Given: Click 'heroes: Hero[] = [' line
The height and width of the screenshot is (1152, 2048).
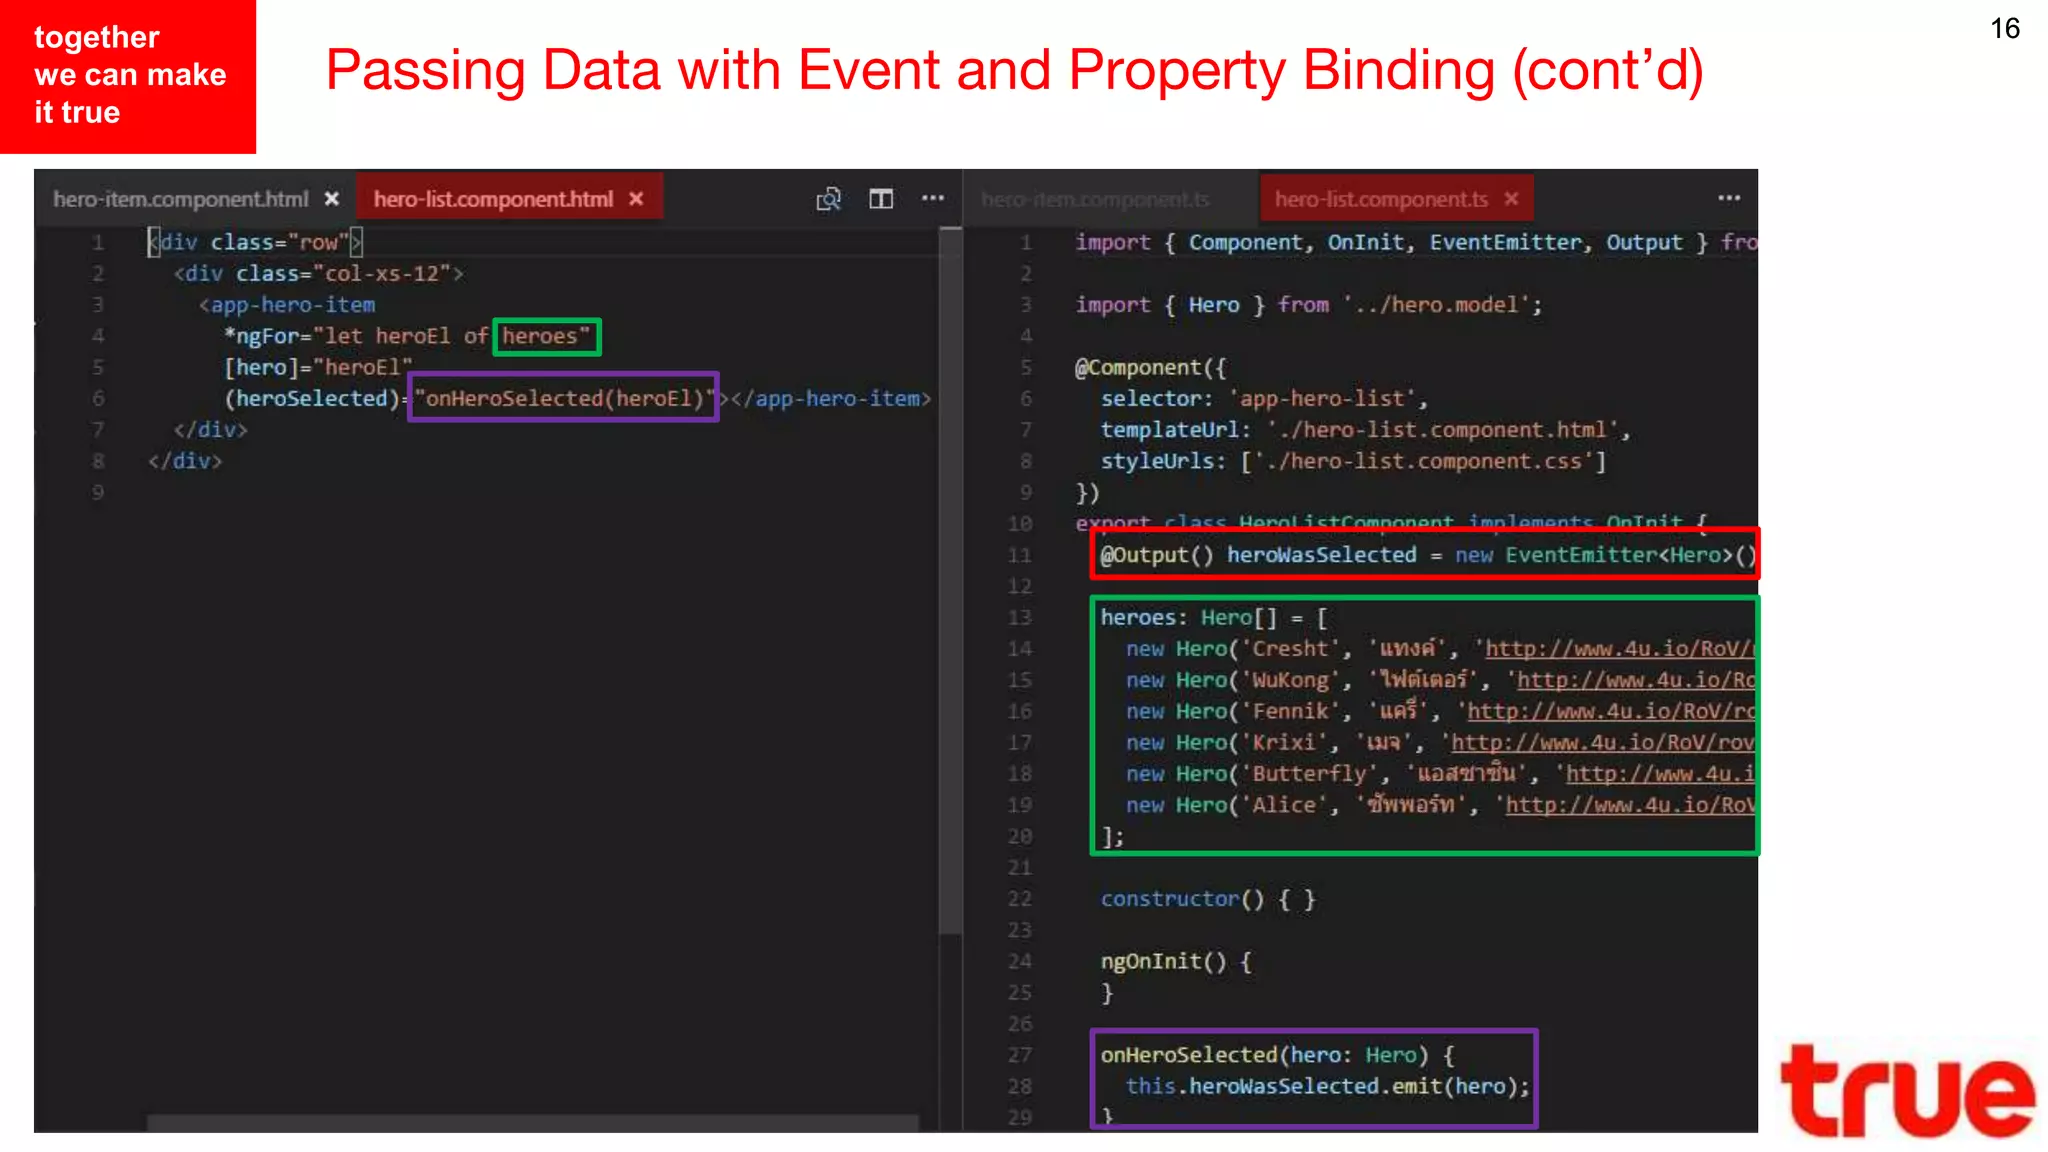Looking at the screenshot, I should pyautogui.click(x=1214, y=618).
